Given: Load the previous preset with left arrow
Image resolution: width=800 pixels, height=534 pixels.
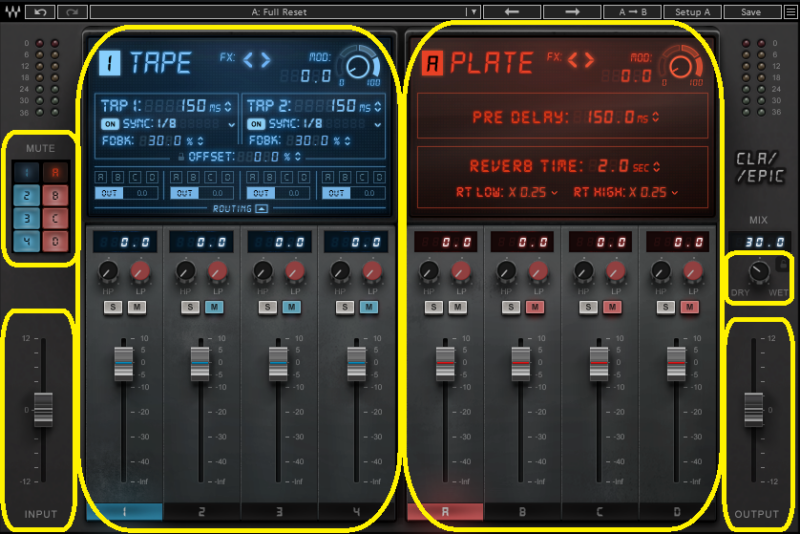Looking at the screenshot, I should coord(510,12).
